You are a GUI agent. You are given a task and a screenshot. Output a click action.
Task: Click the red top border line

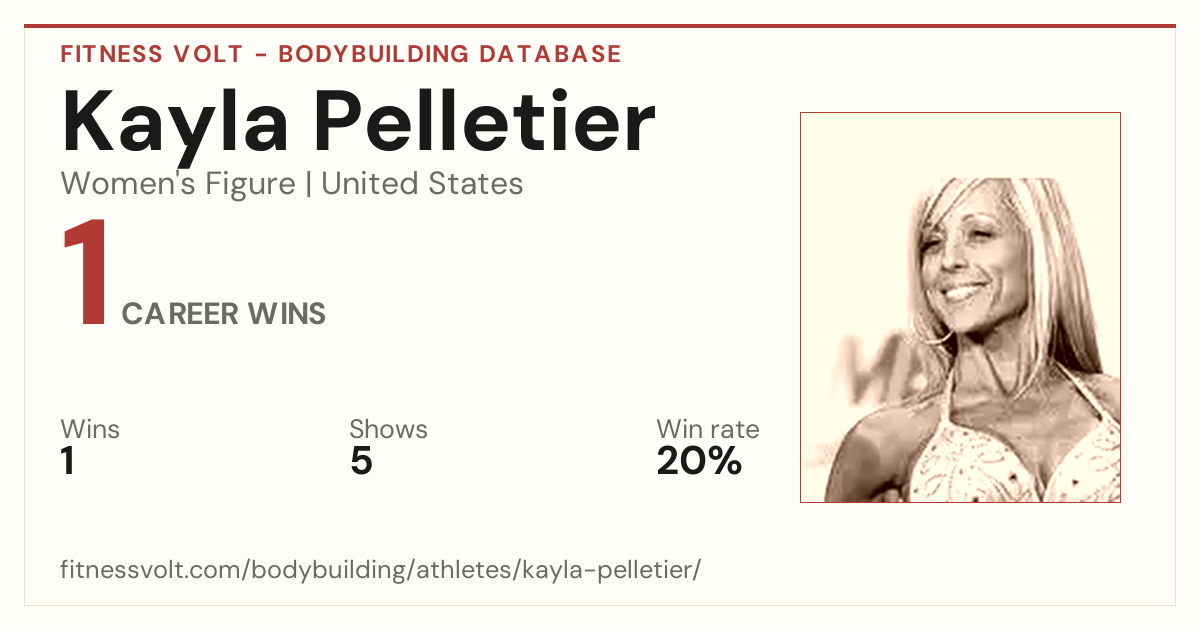coord(600,26)
